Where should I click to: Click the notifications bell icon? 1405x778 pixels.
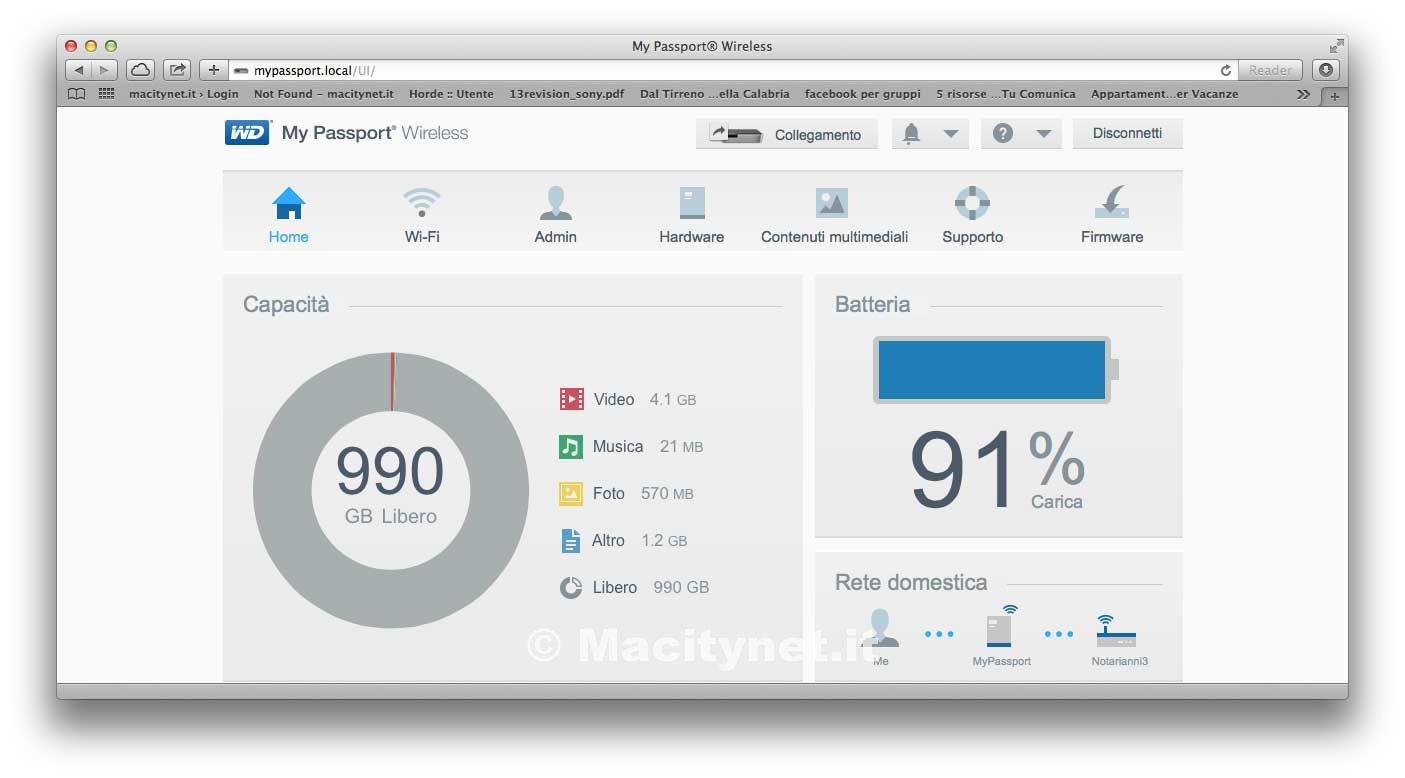pyautogui.click(x=911, y=134)
